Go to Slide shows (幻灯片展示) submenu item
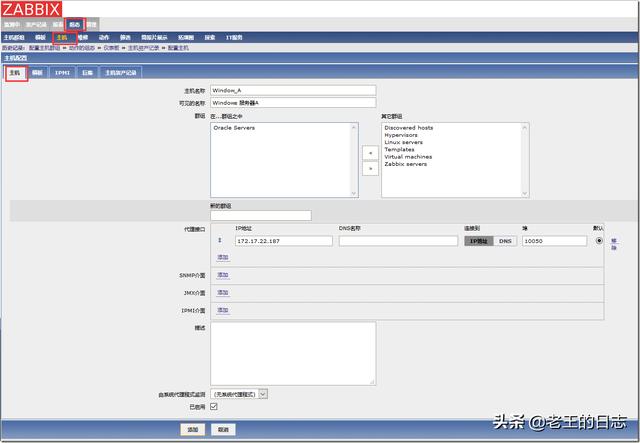This screenshot has height=443, width=640. [154, 38]
